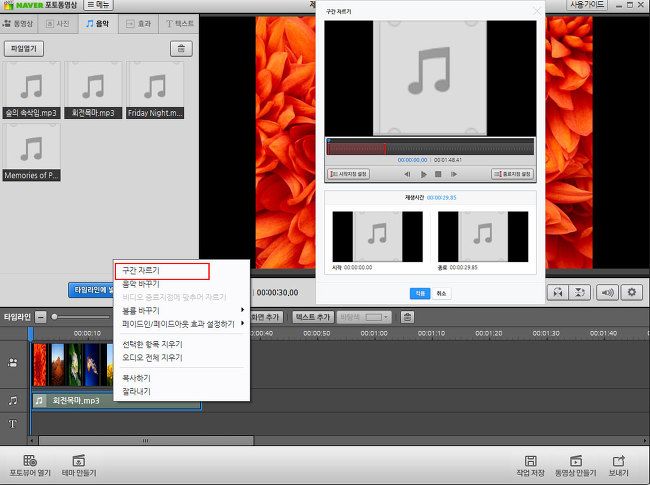Viewport: 650px width, 485px height.
Task: Select the Memories of P... music thumbnail
Action: click(x=32, y=153)
